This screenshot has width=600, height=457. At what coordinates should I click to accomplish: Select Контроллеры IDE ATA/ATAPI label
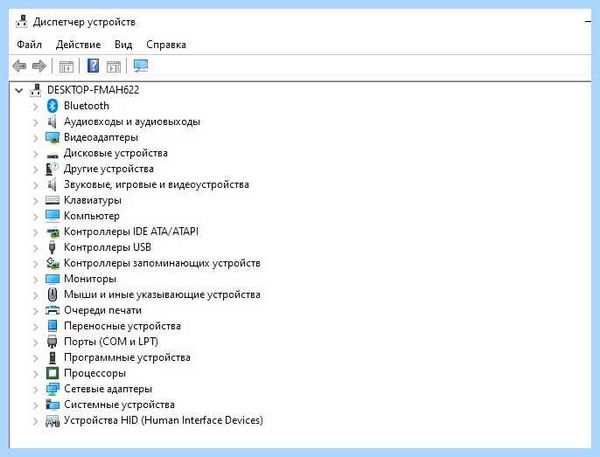(131, 232)
